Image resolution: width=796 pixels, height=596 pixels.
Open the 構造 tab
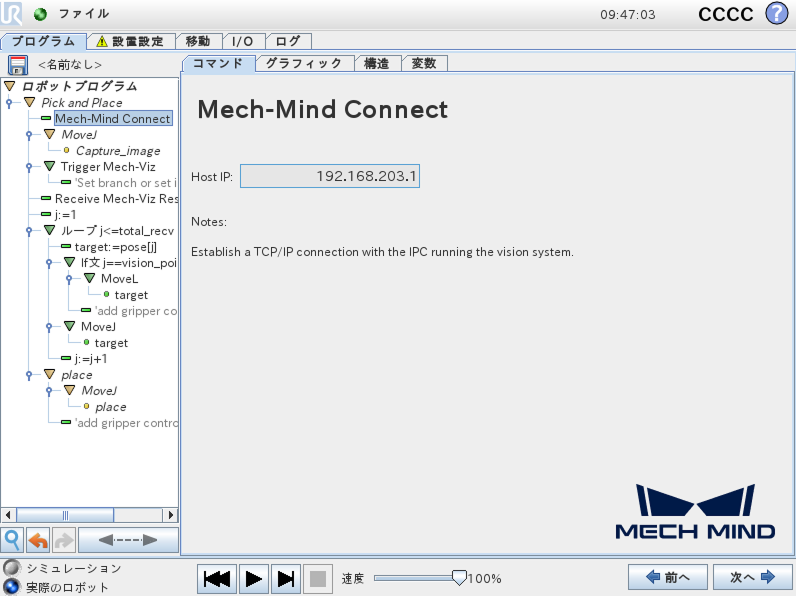click(x=377, y=63)
